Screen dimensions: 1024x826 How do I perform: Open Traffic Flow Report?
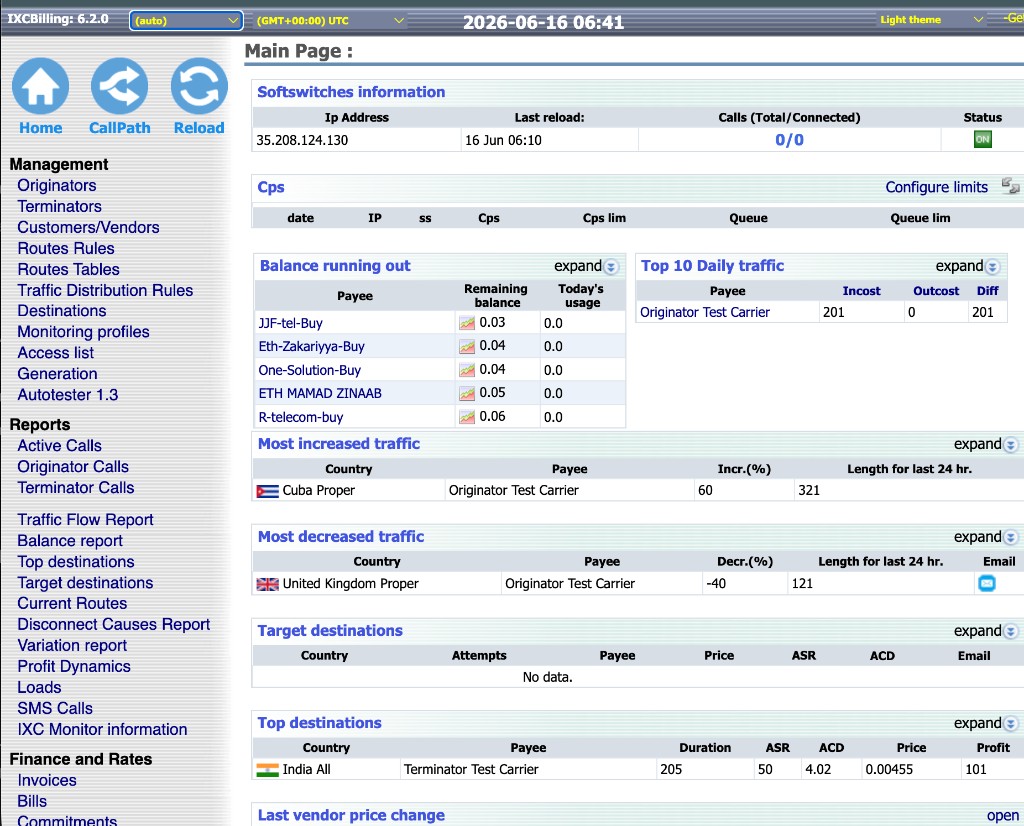pos(86,520)
